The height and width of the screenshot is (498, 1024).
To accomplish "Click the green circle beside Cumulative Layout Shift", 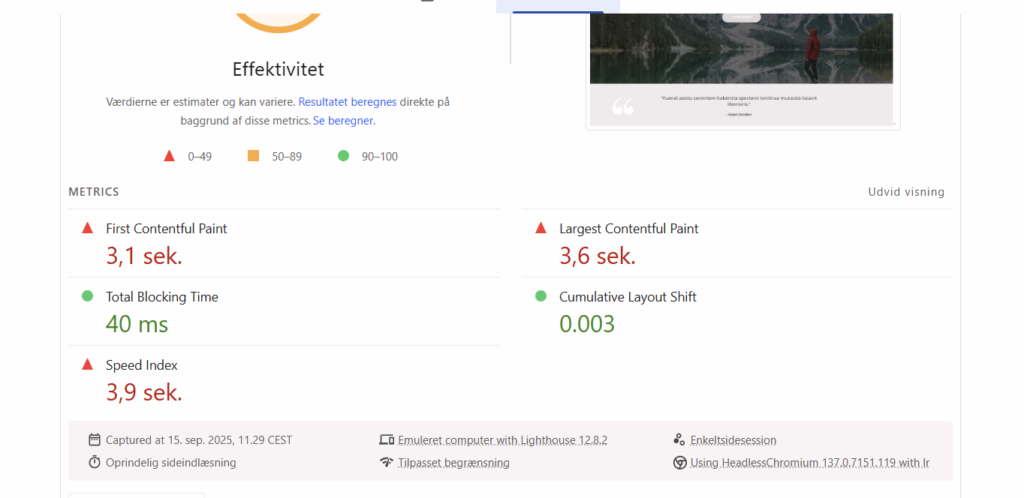I will (541, 296).
